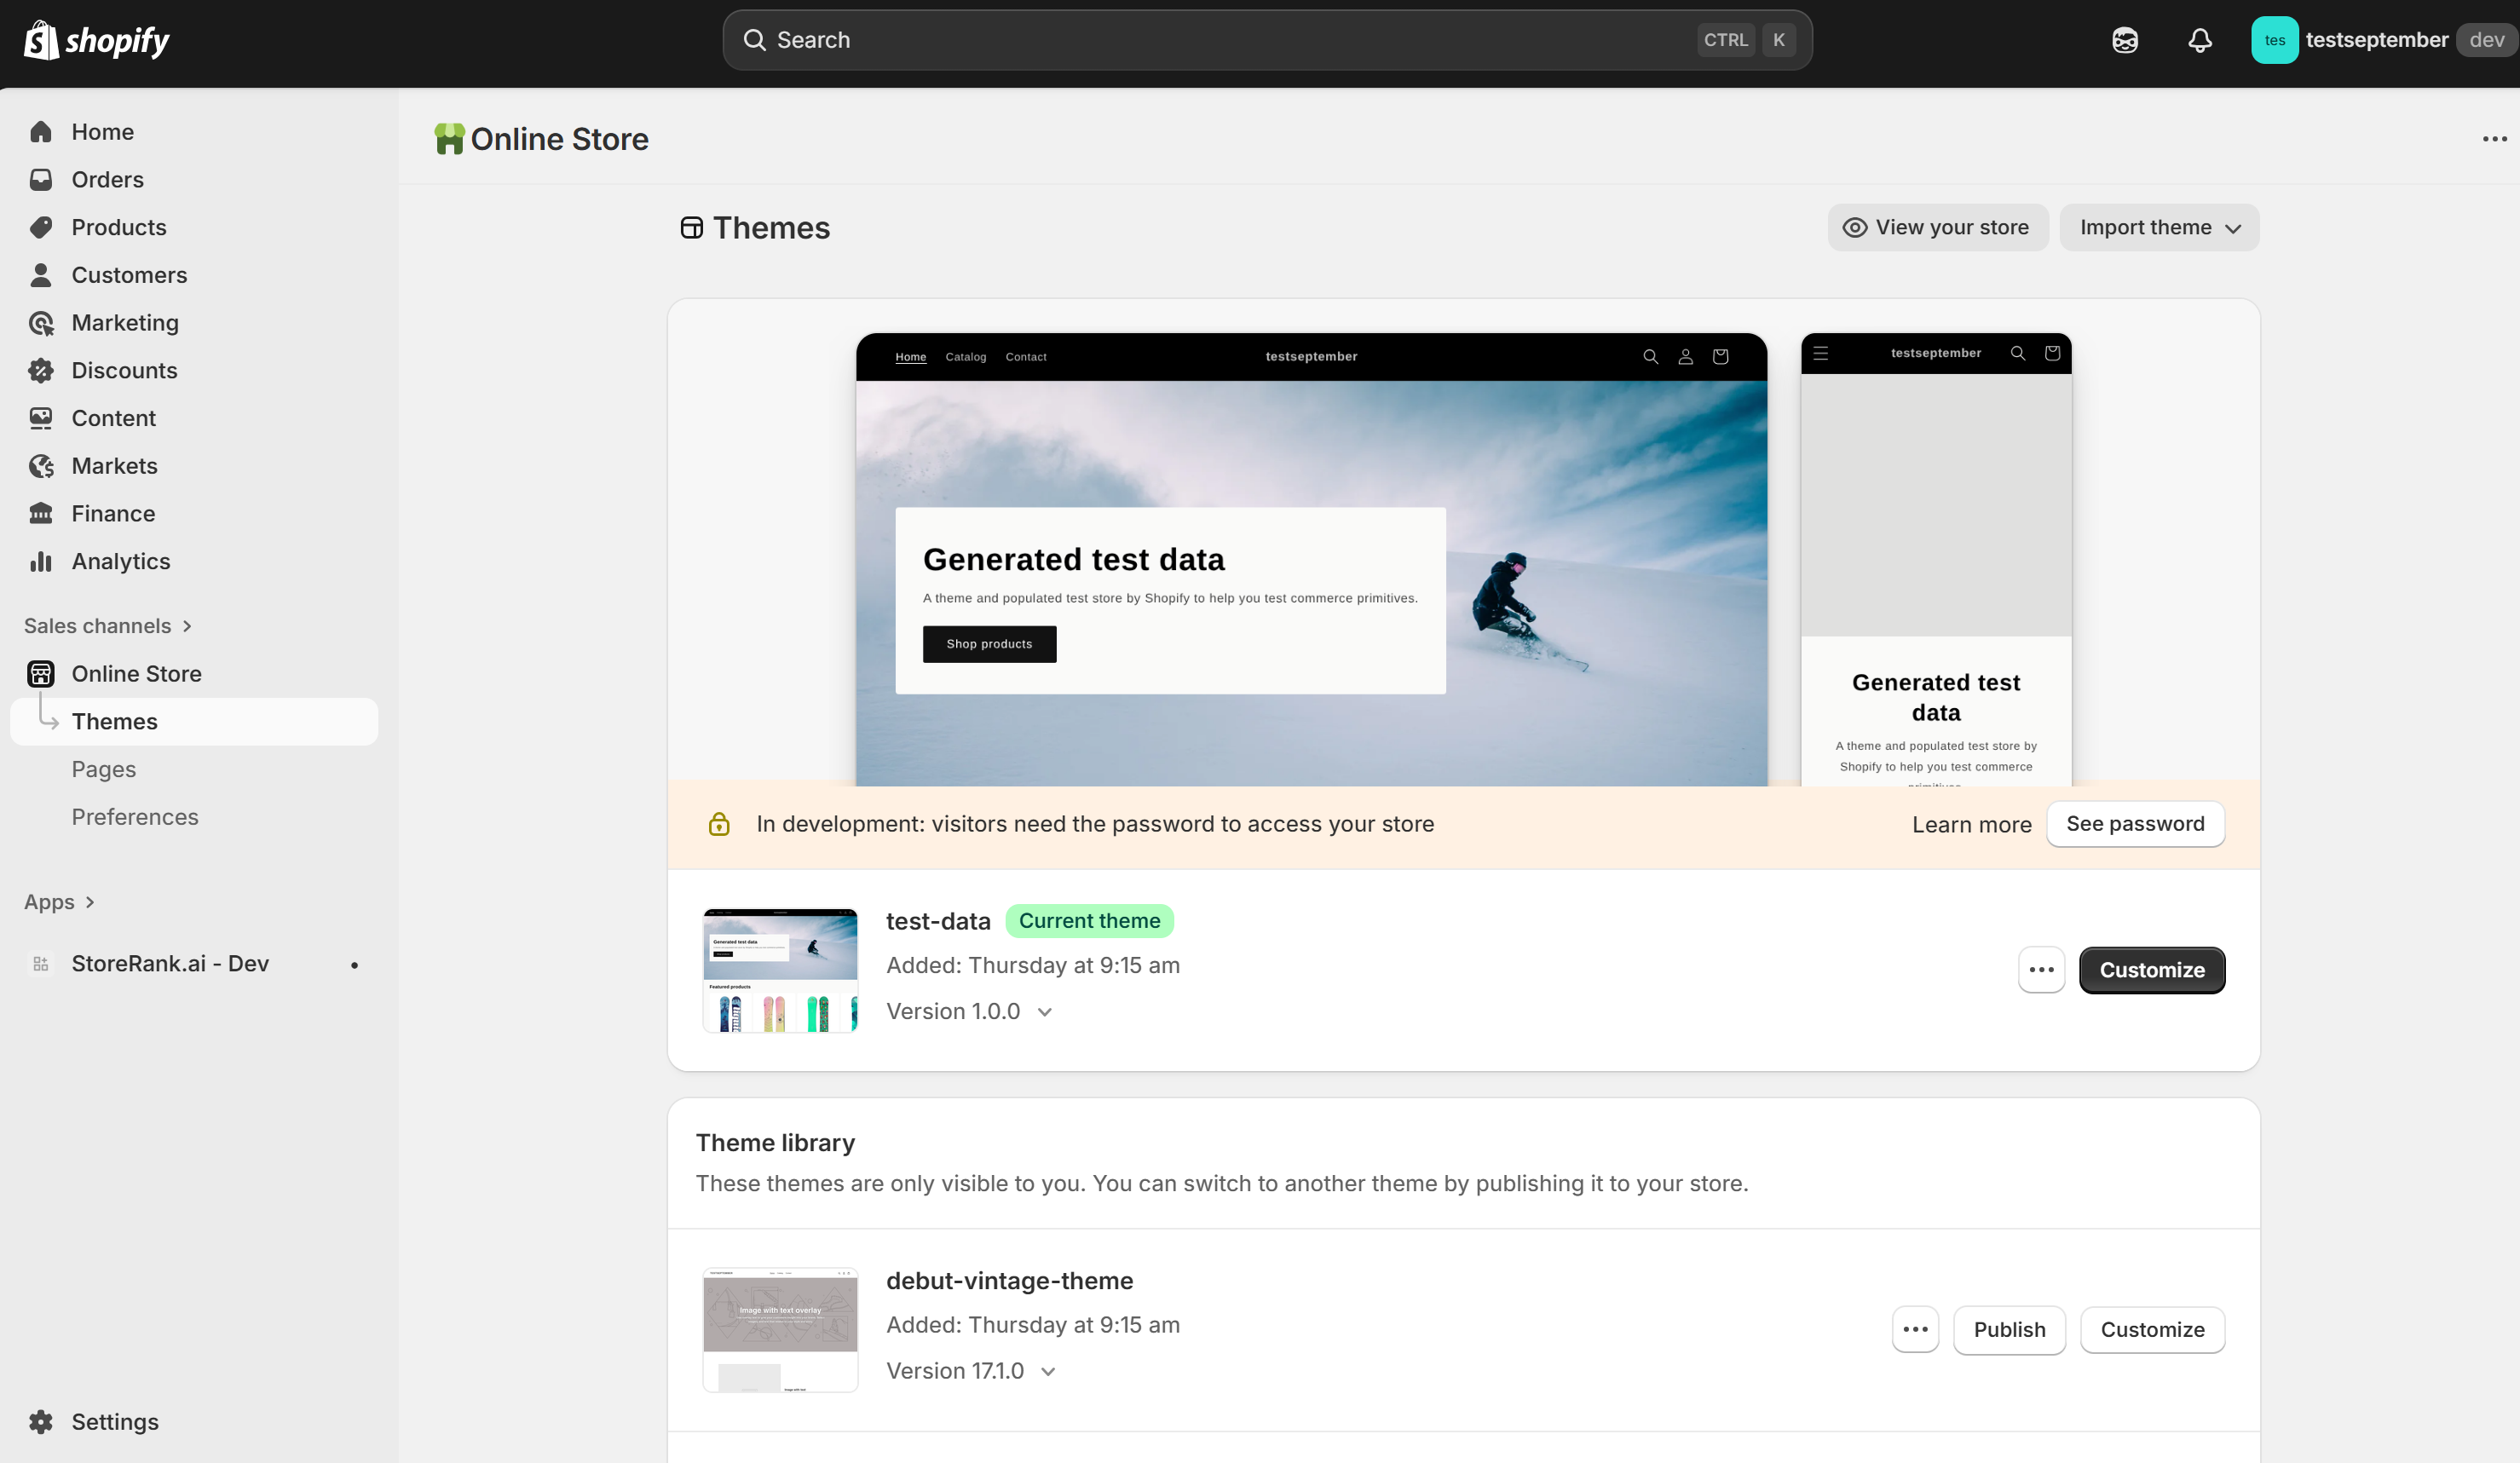This screenshot has width=2520, height=1463.
Task: Click the Learn more link
Action: pos(1971,825)
